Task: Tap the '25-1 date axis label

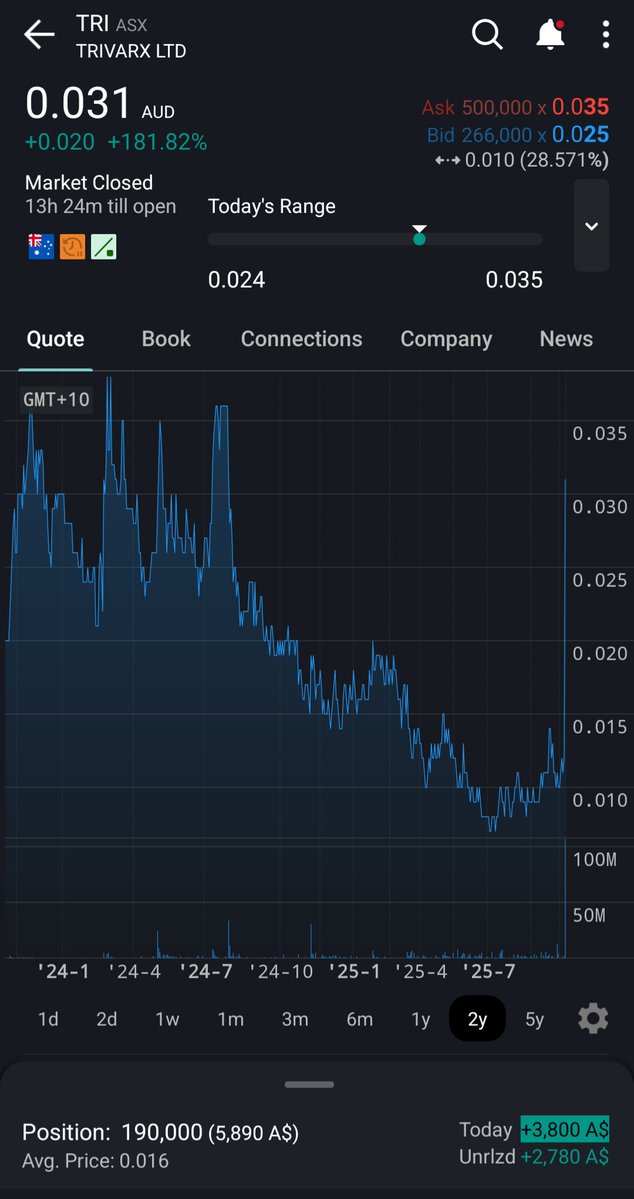Action: [354, 972]
